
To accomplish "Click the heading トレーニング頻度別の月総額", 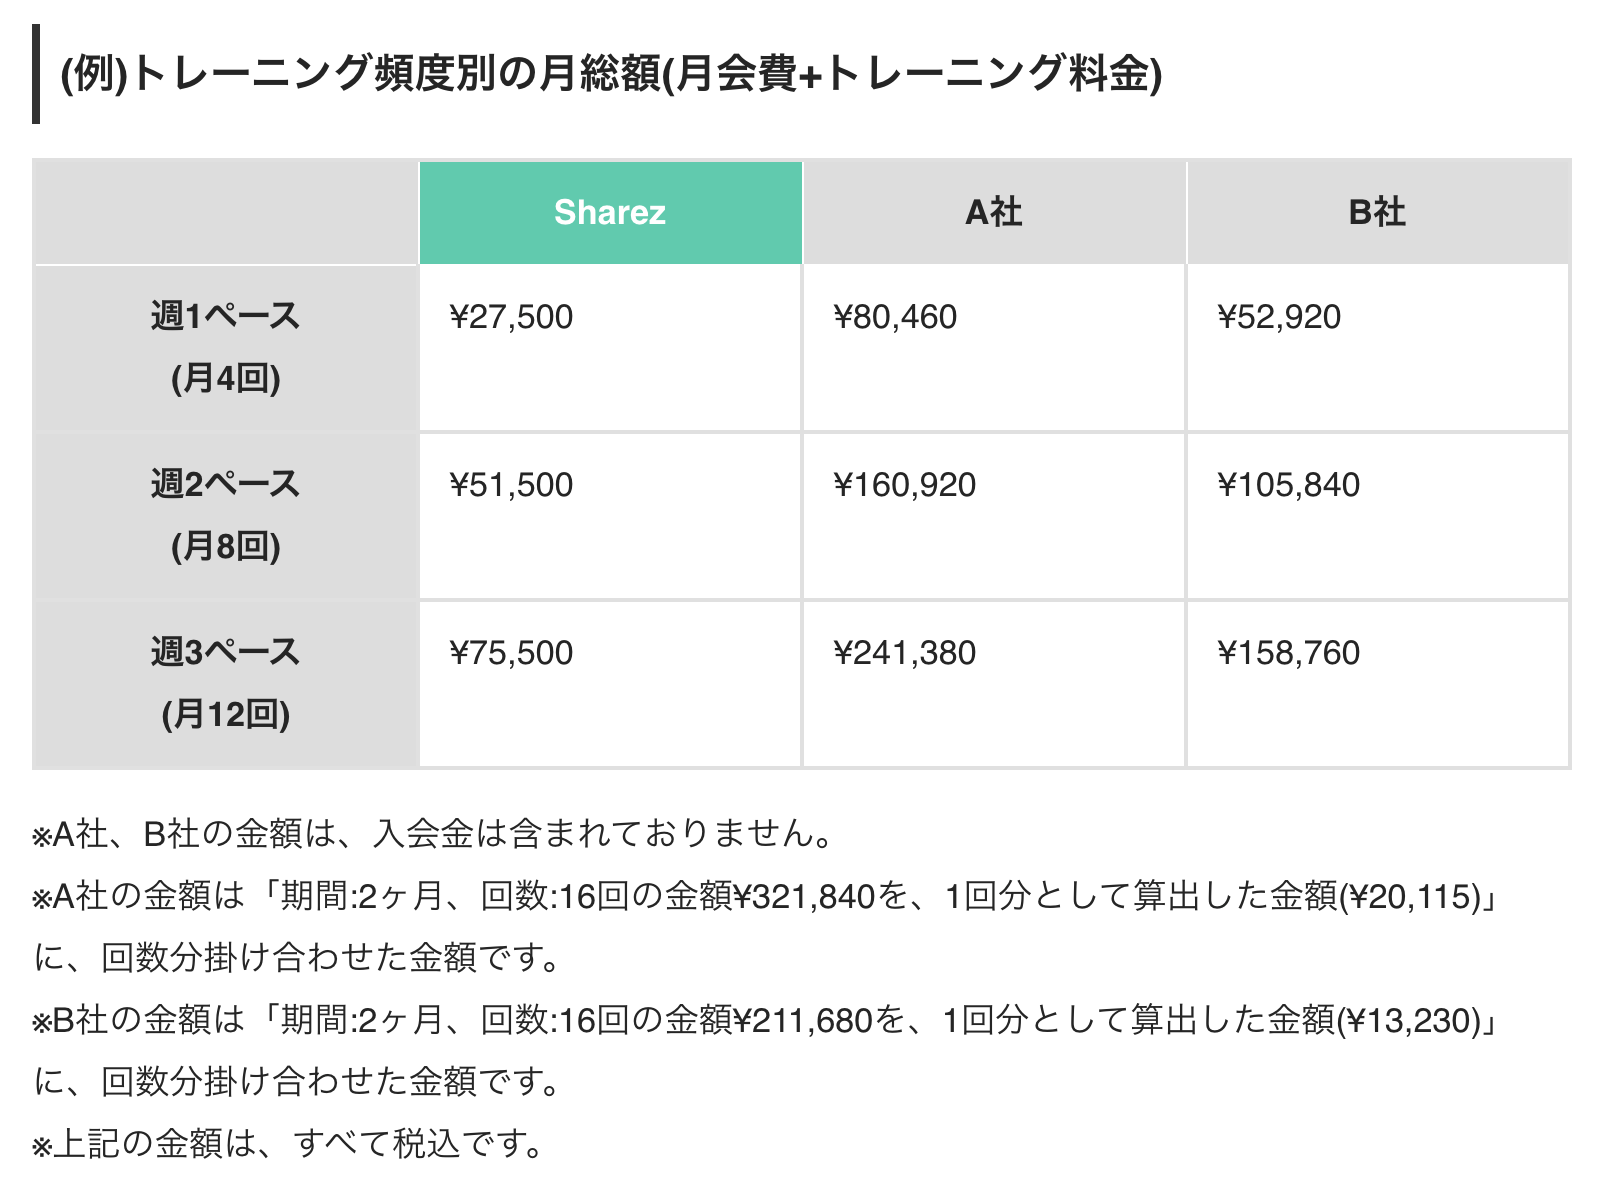I will [x=610, y=74].
